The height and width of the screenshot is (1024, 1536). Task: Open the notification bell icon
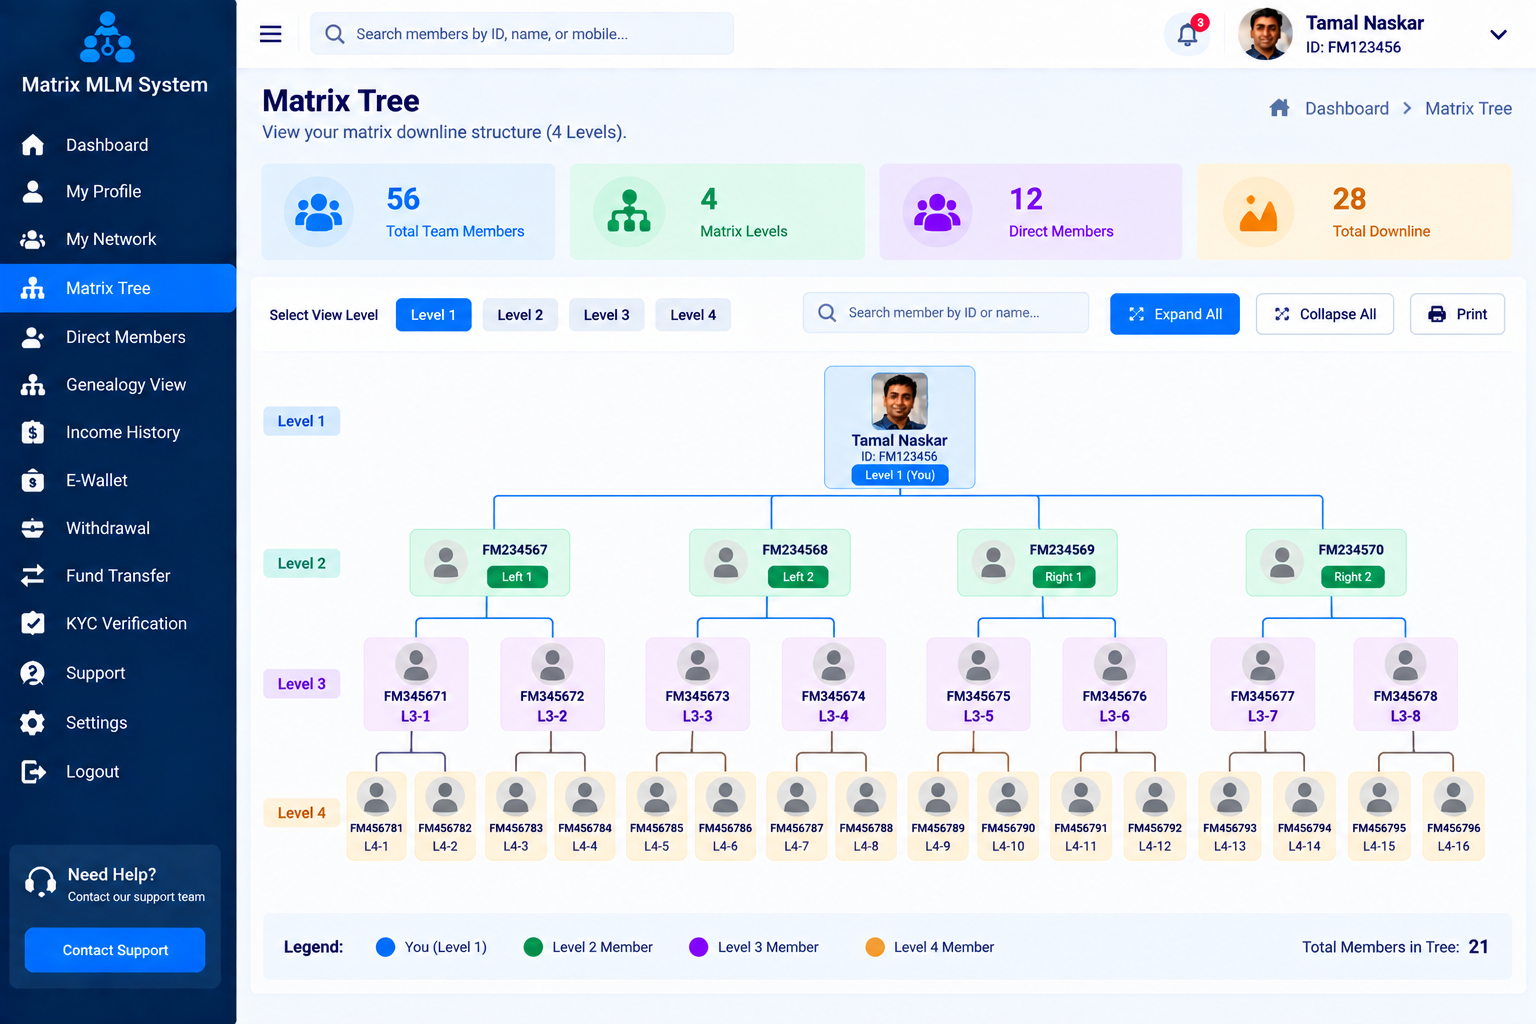click(x=1187, y=35)
